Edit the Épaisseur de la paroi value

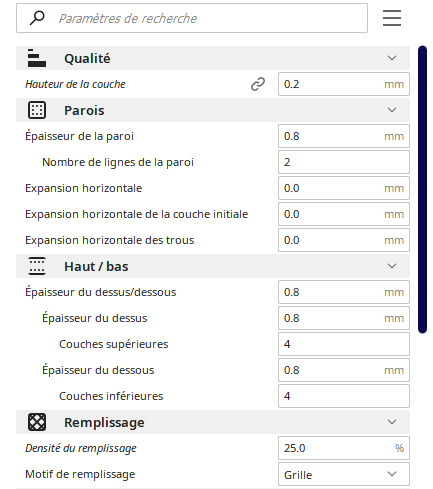click(344, 136)
